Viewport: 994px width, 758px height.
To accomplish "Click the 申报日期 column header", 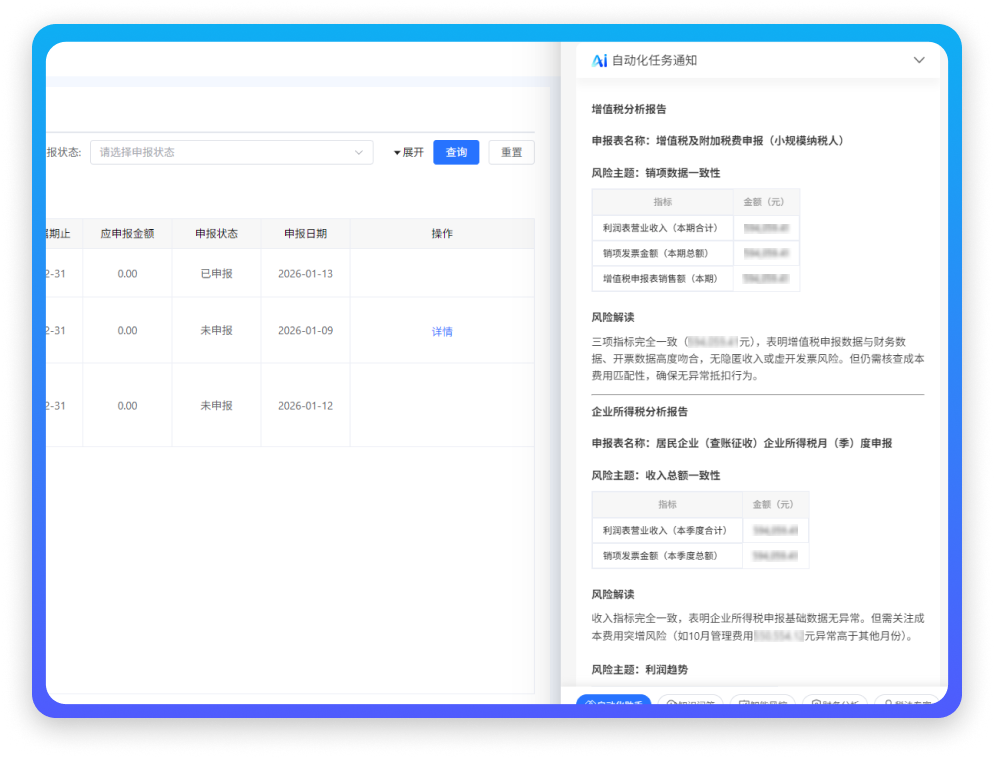I will (305, 234).
